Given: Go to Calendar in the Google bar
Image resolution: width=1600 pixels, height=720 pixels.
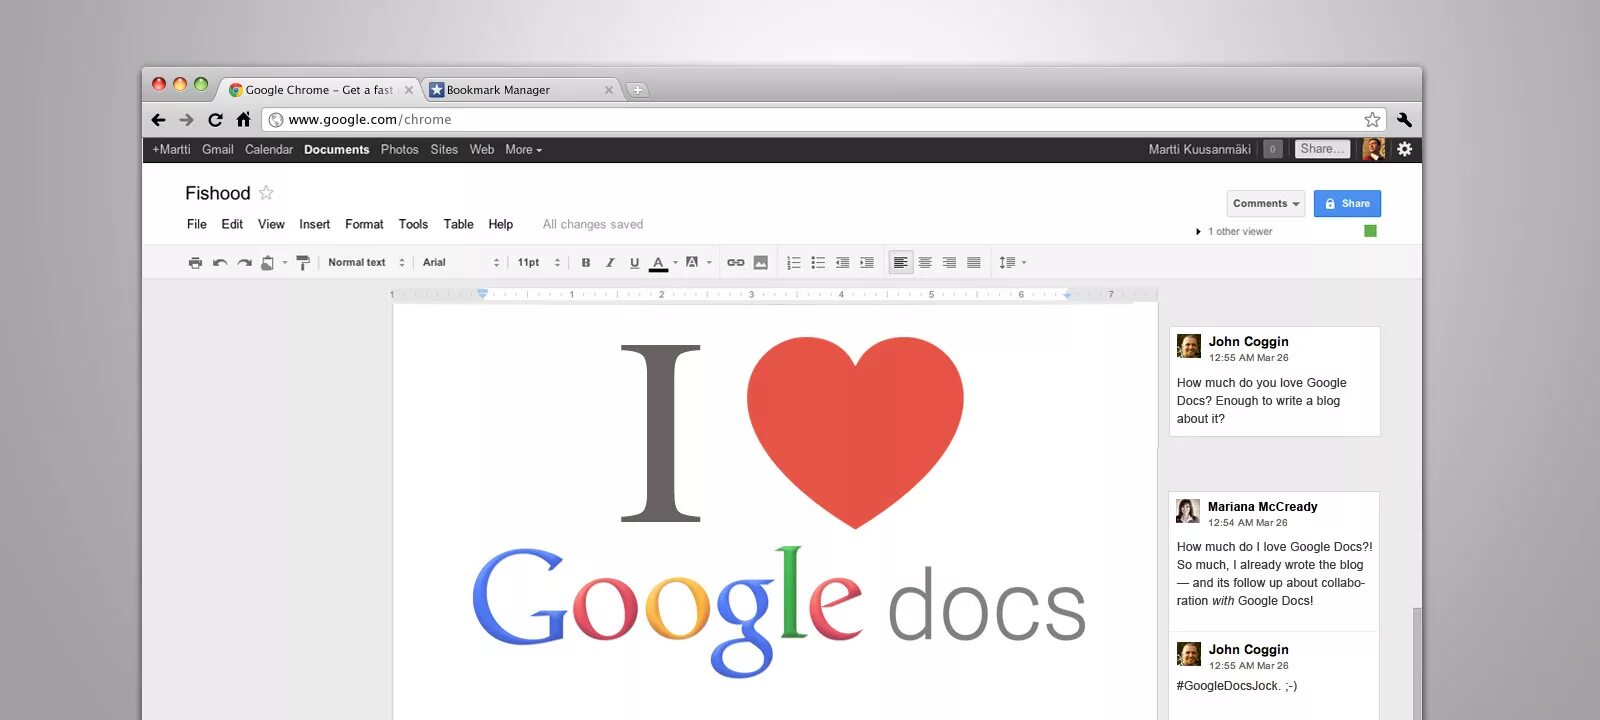Looking at the screenshot, I should [x=269, y=150].
